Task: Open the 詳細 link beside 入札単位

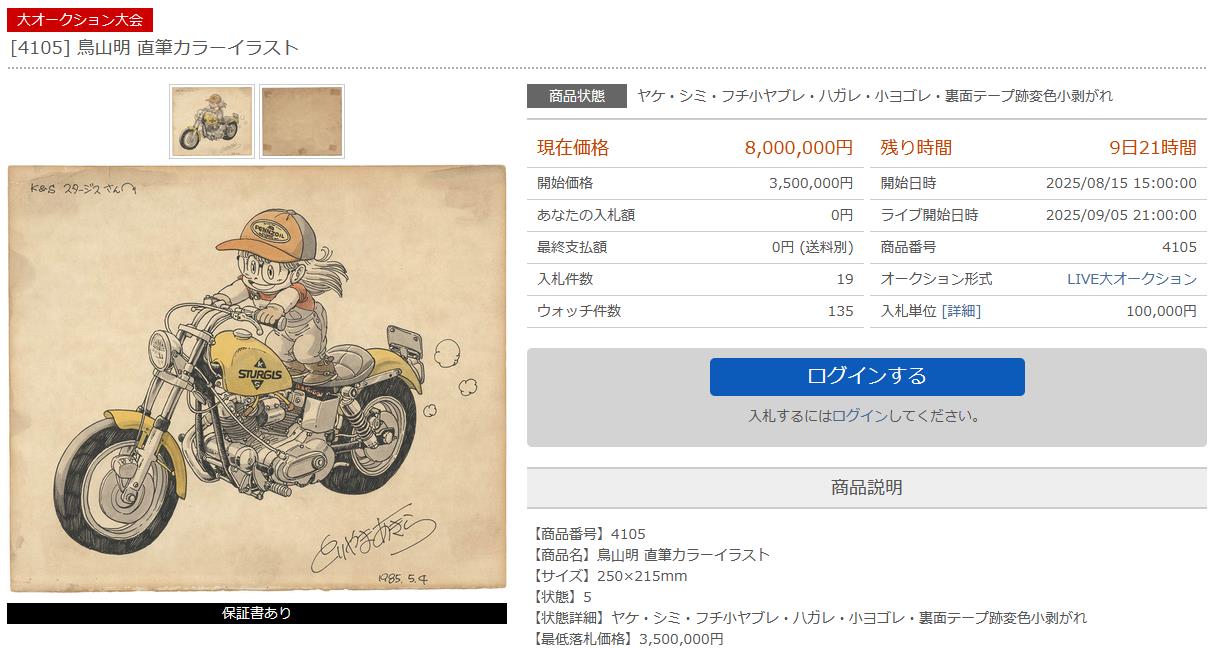Action: click(x=961, y=311)
